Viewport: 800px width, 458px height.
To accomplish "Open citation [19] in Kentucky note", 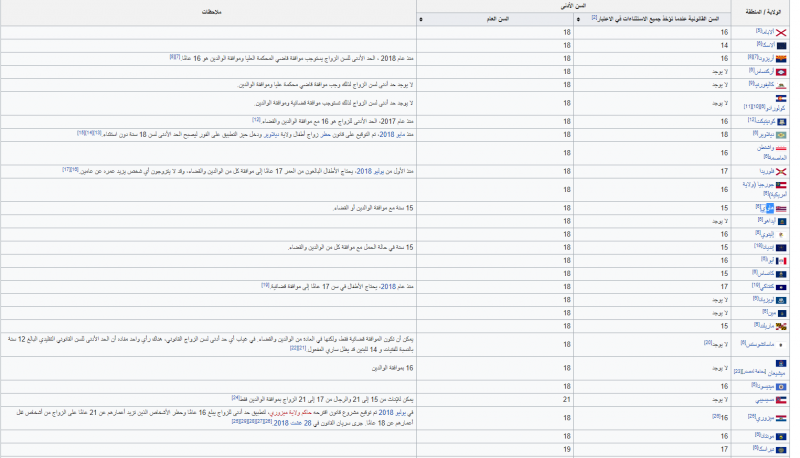I will (265, 286).
